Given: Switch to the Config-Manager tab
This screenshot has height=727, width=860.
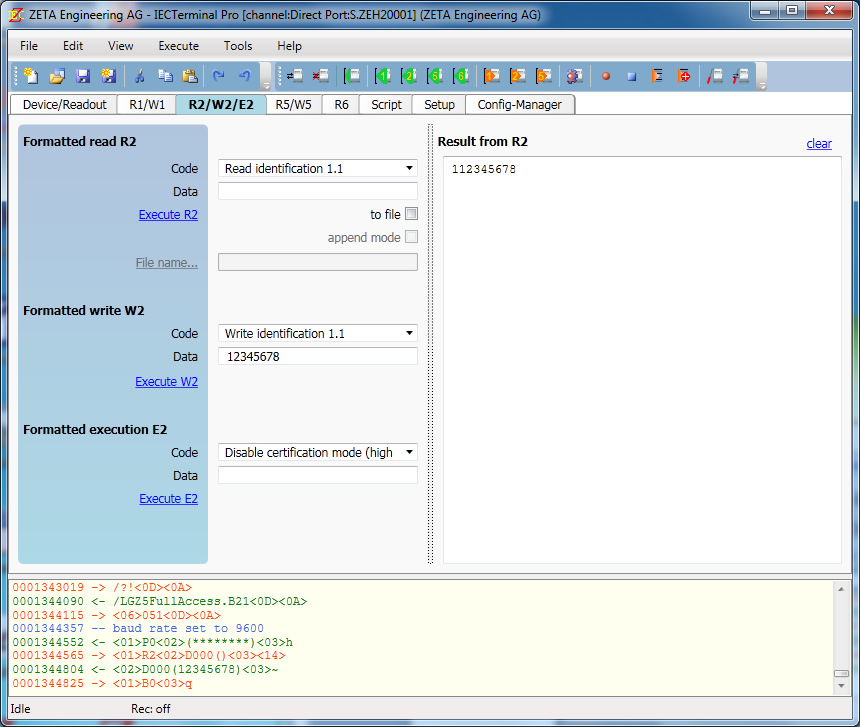Looking at the screenshot, I should (519, 105).
